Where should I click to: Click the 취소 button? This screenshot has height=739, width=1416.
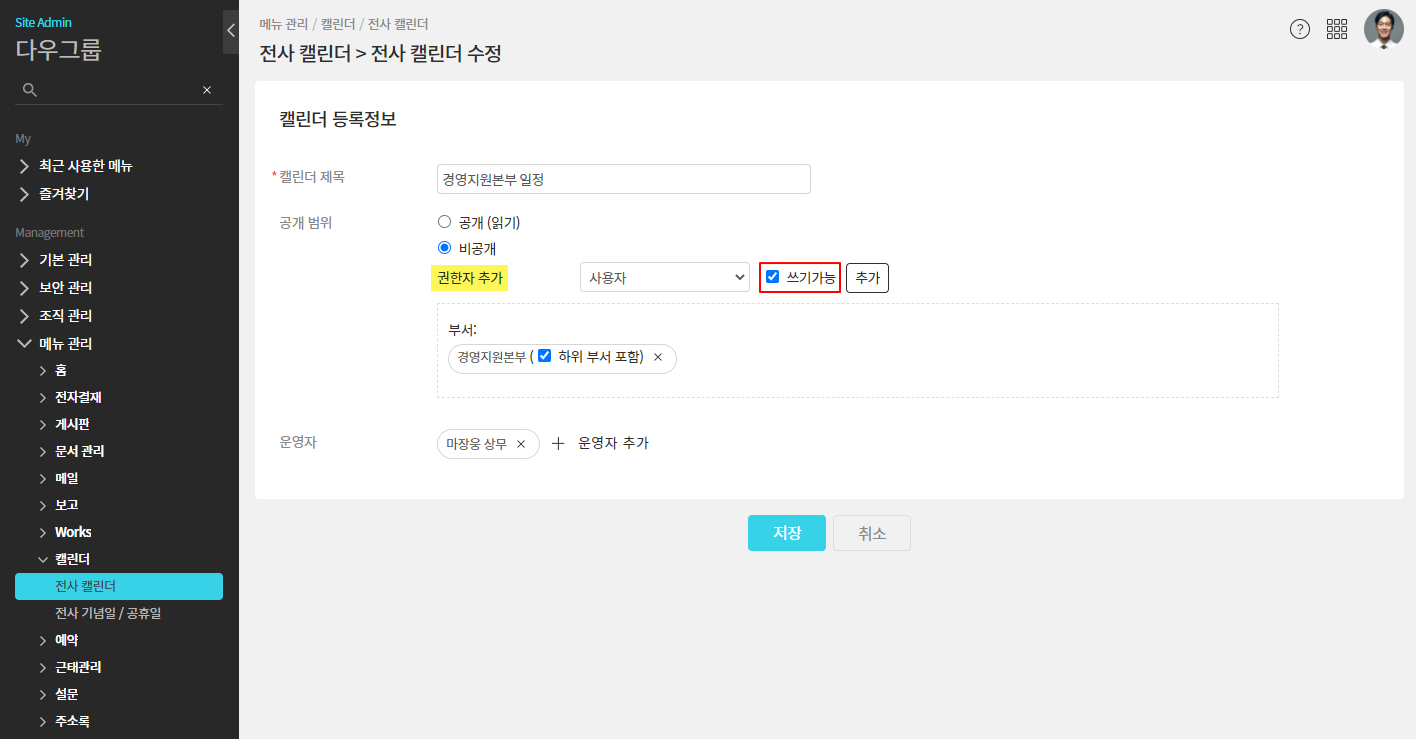871,533
